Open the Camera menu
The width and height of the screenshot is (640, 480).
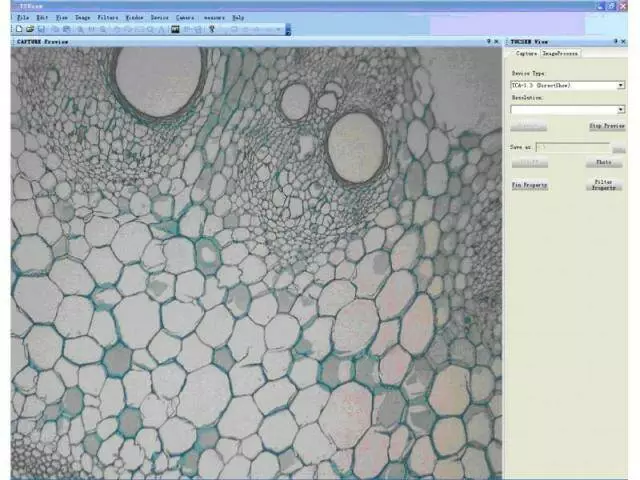tap(185, 18)
